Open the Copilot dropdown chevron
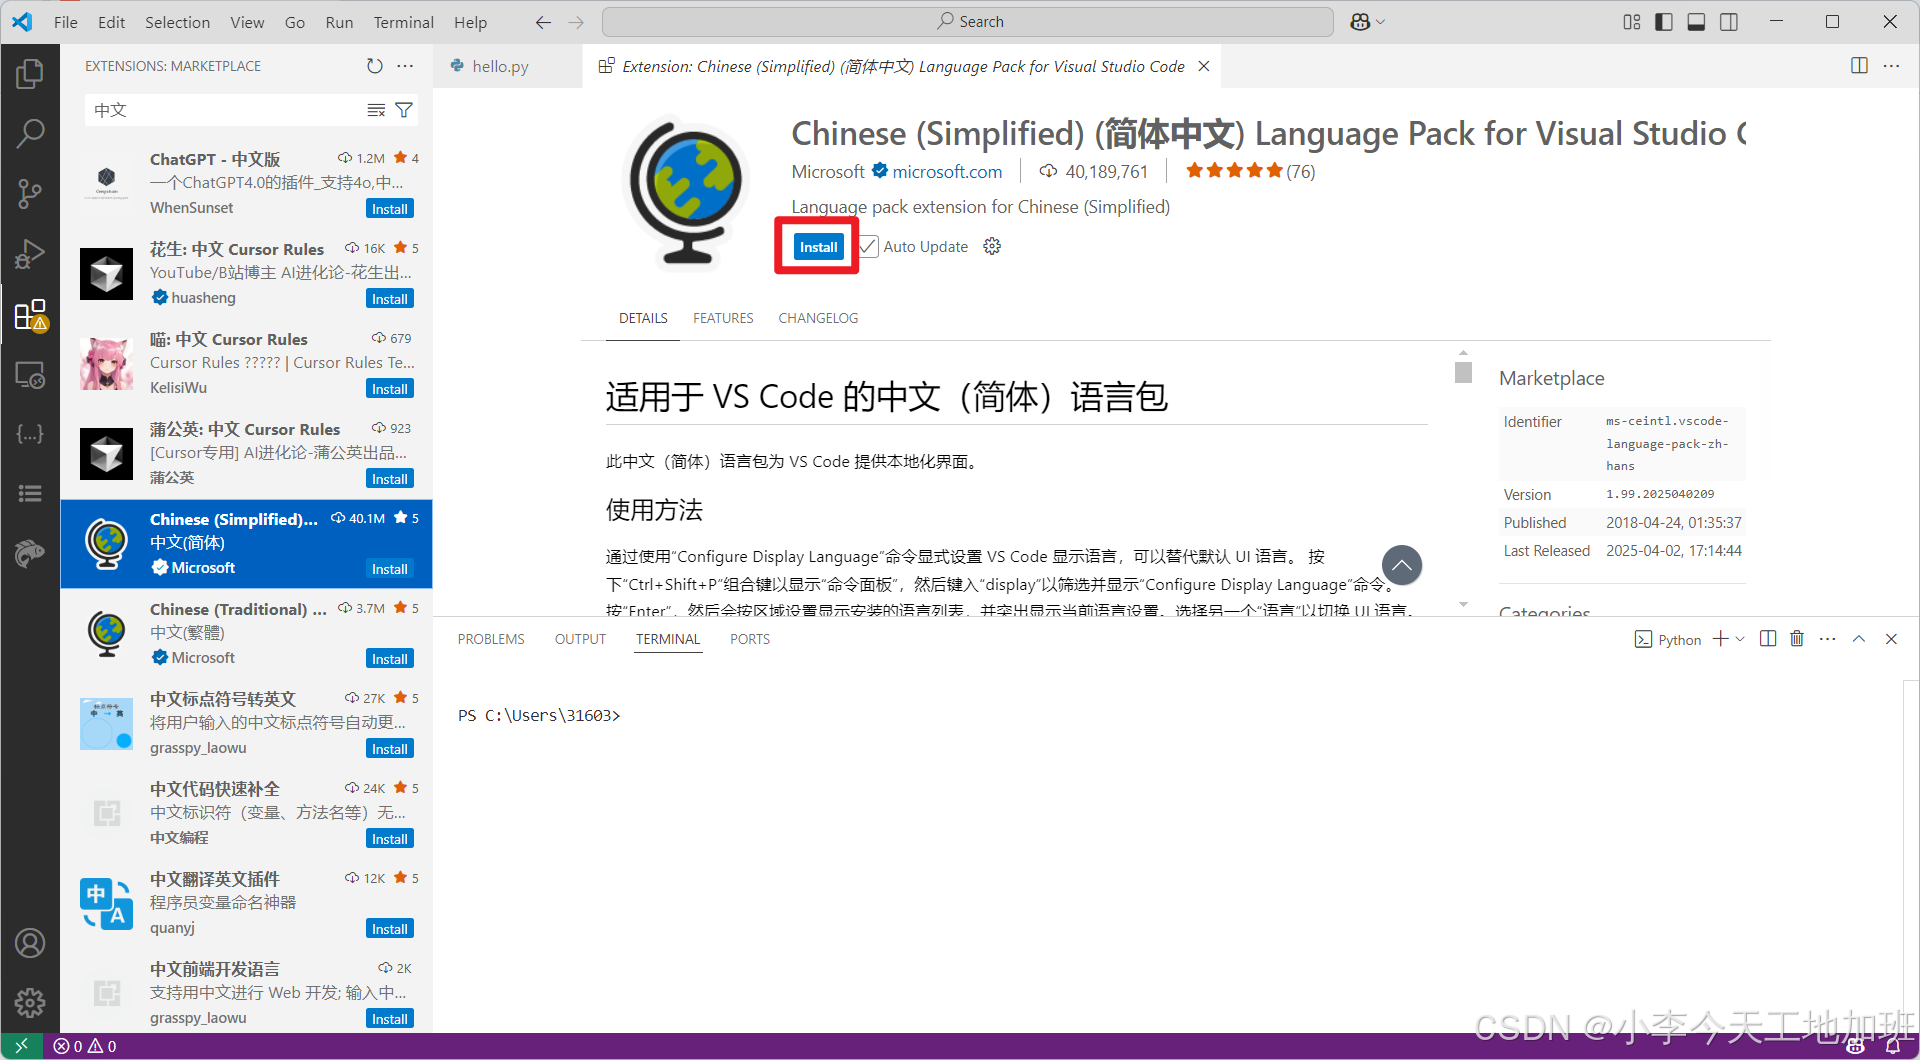Screen dimensions: 1920x1060 [x=1381, y=22]
